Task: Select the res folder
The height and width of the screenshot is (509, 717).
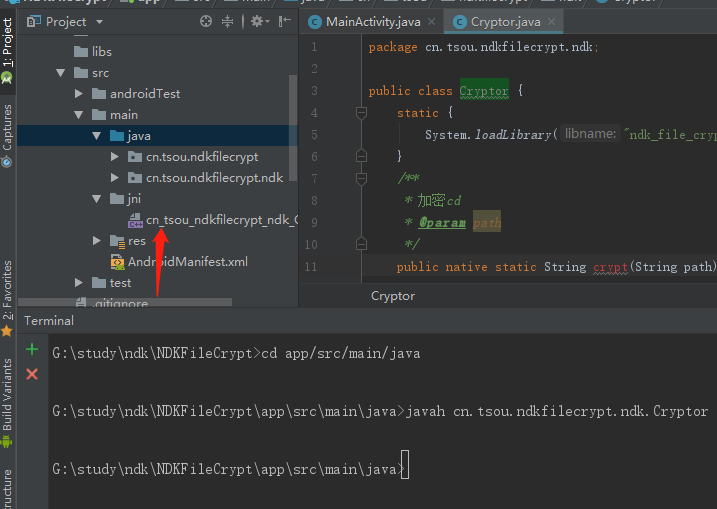Action: coord(128,241)
